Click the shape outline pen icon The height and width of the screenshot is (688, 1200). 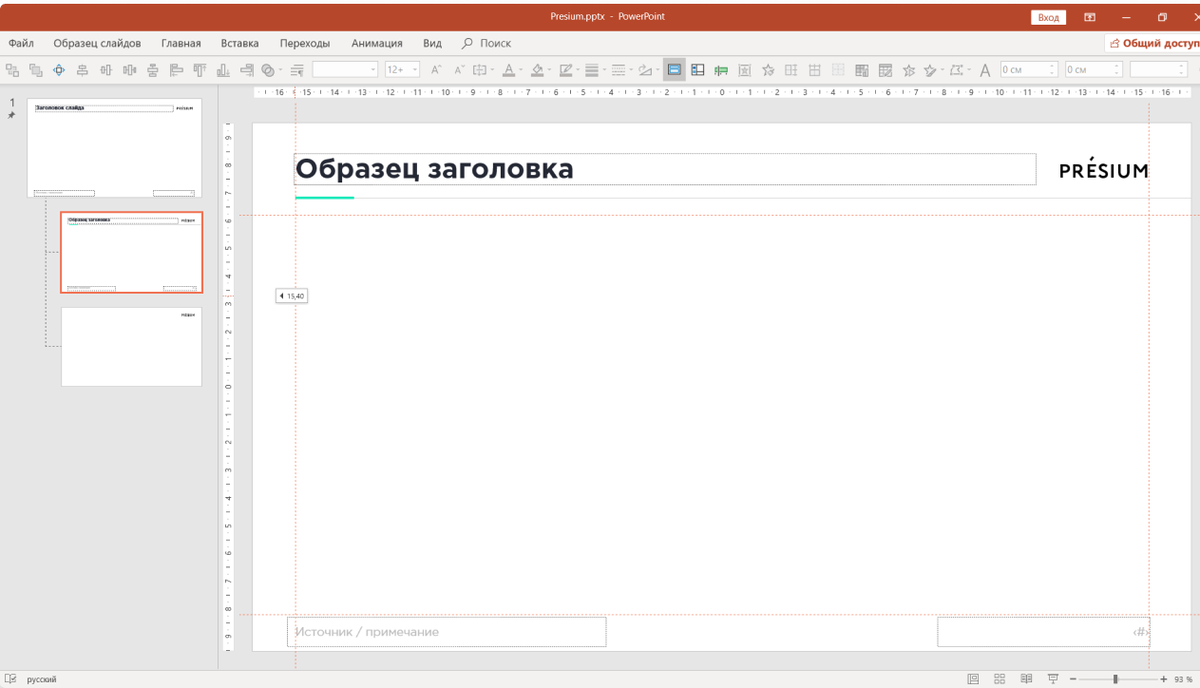566,70
